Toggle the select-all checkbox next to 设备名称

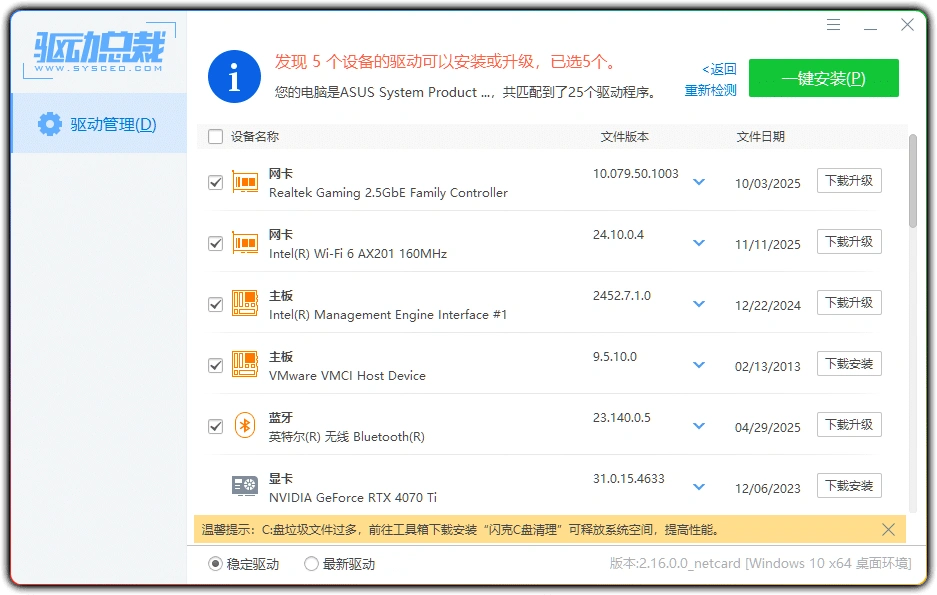click(215, 136)
